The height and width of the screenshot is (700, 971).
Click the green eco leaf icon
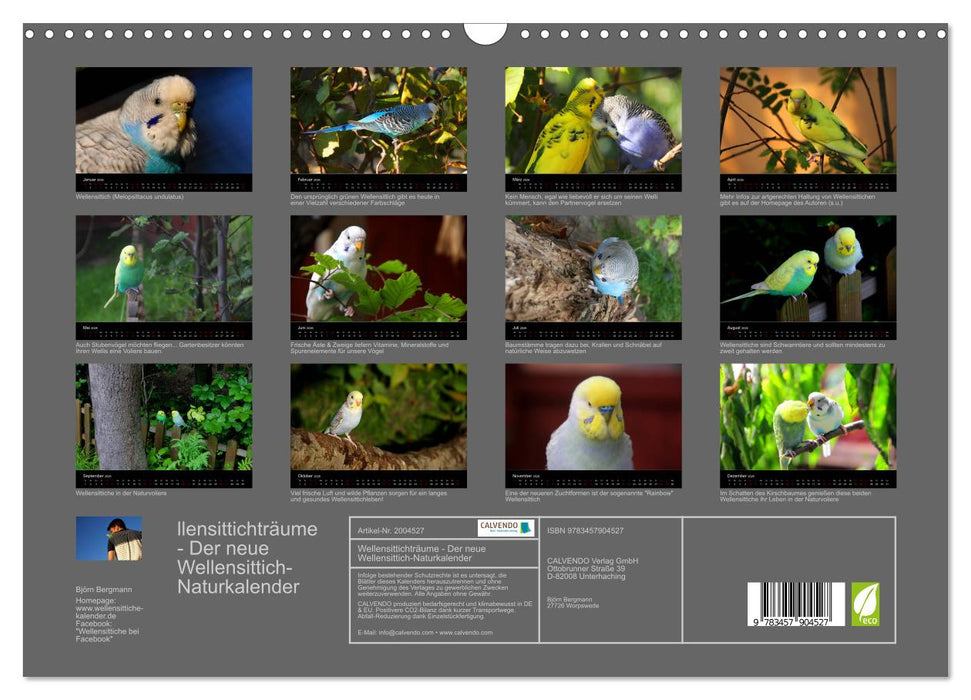[865, 604]
